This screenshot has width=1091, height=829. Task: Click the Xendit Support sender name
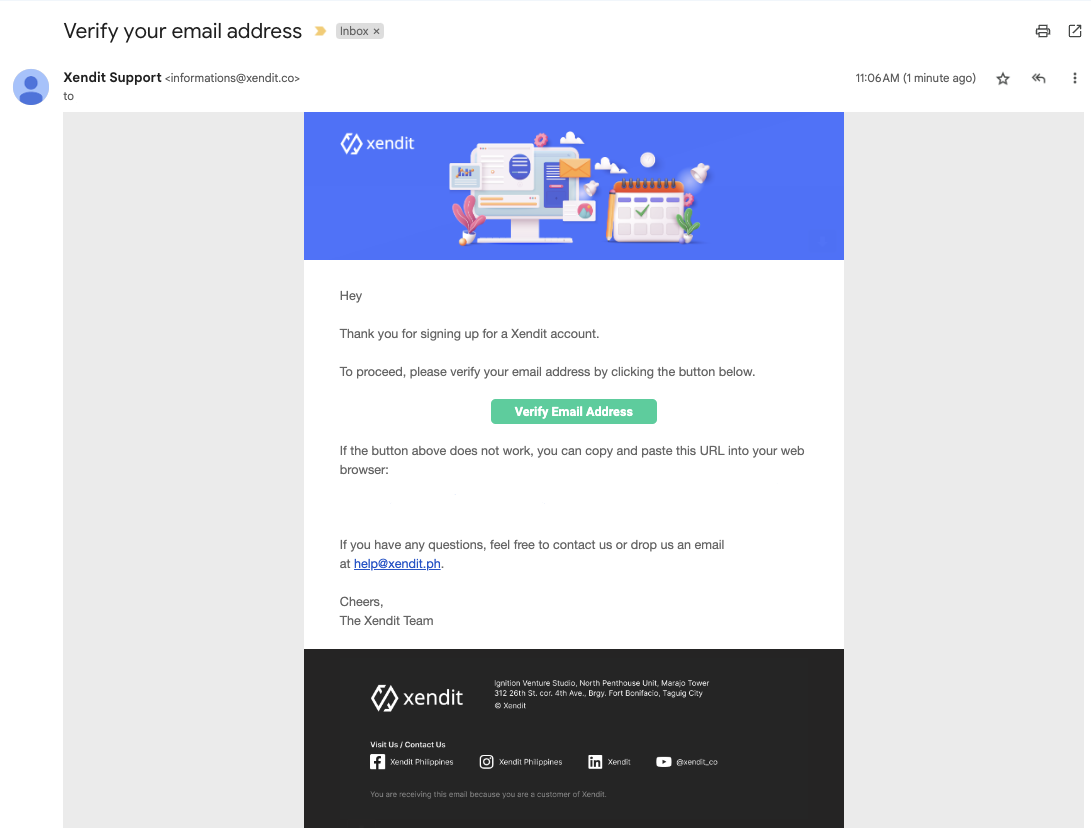(x=112, y=77)
